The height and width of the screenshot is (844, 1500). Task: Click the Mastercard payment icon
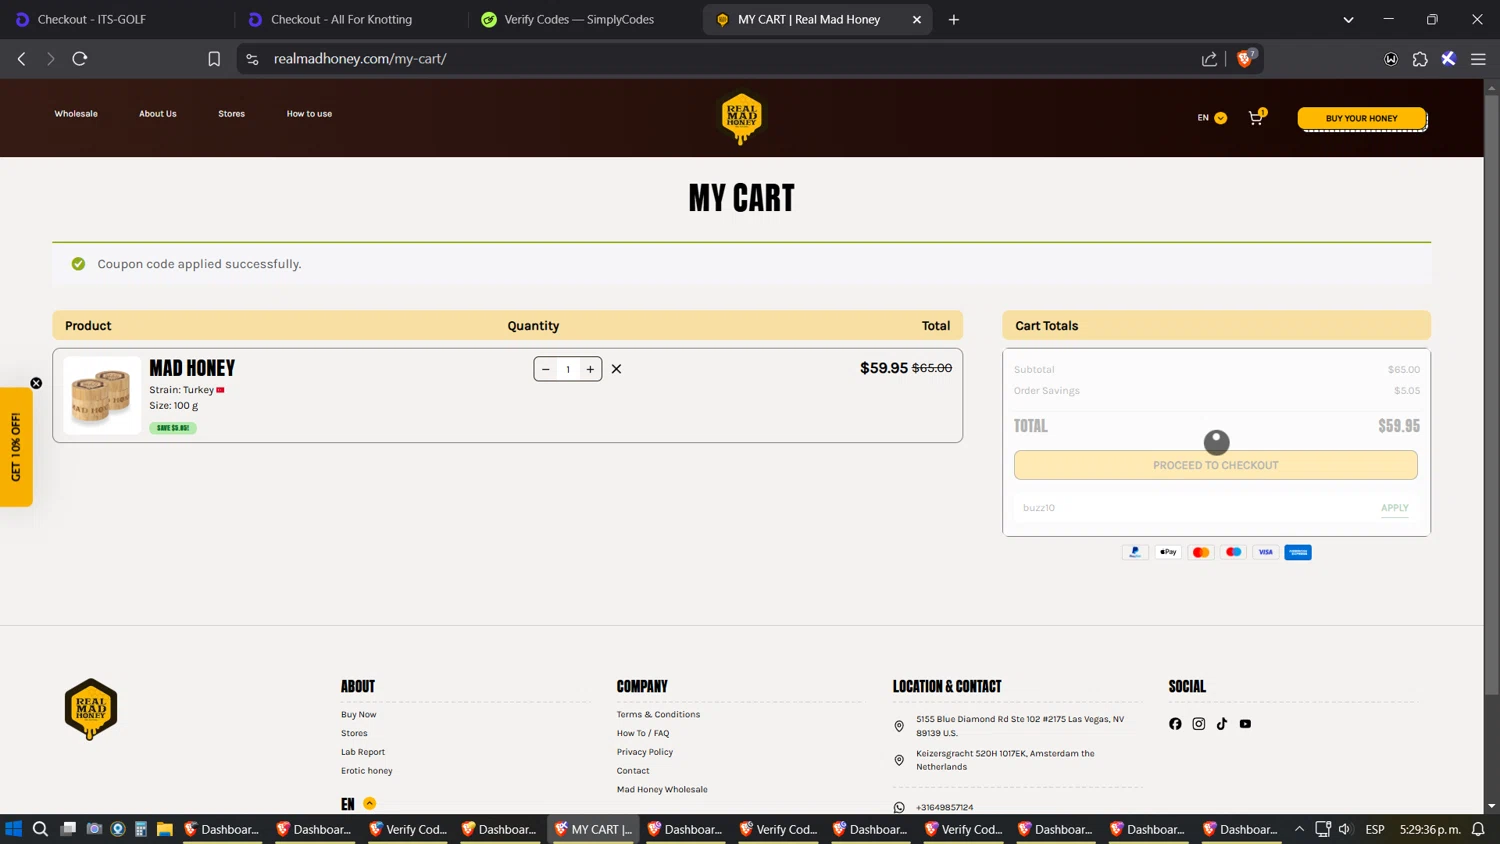tap(1201, 552)
